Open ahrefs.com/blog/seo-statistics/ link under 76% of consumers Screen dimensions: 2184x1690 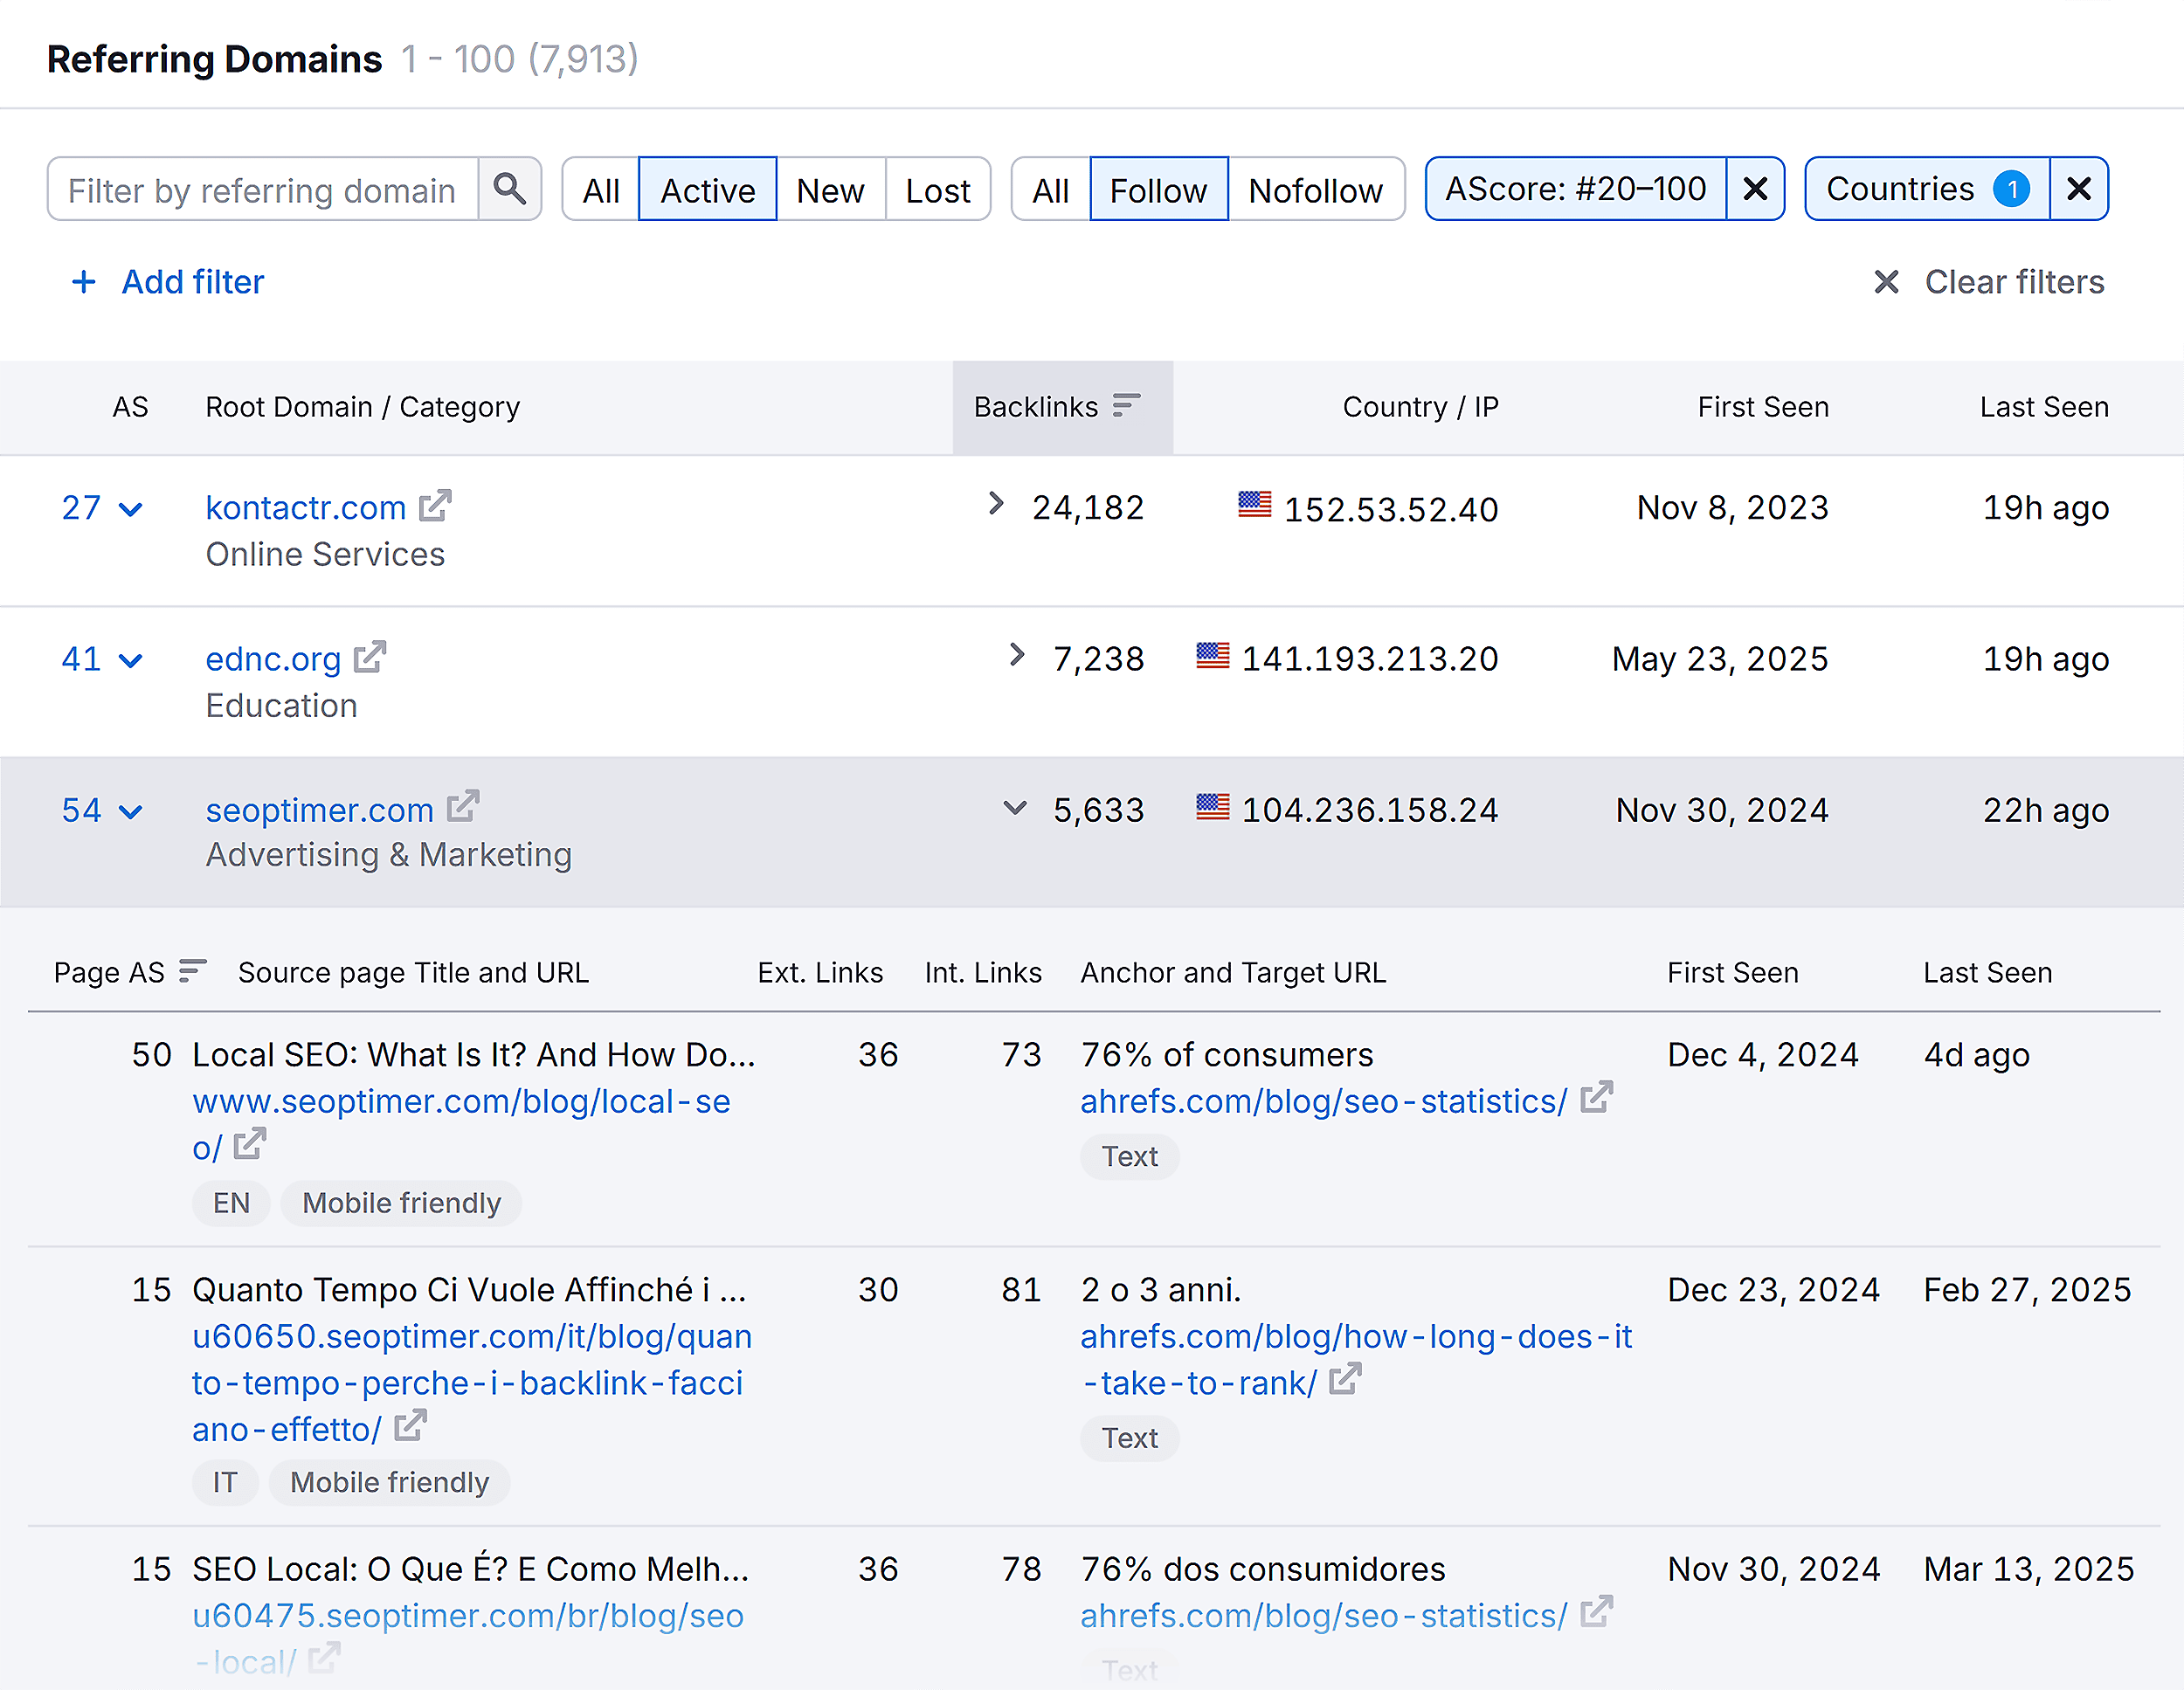tap(1324, 1101)
